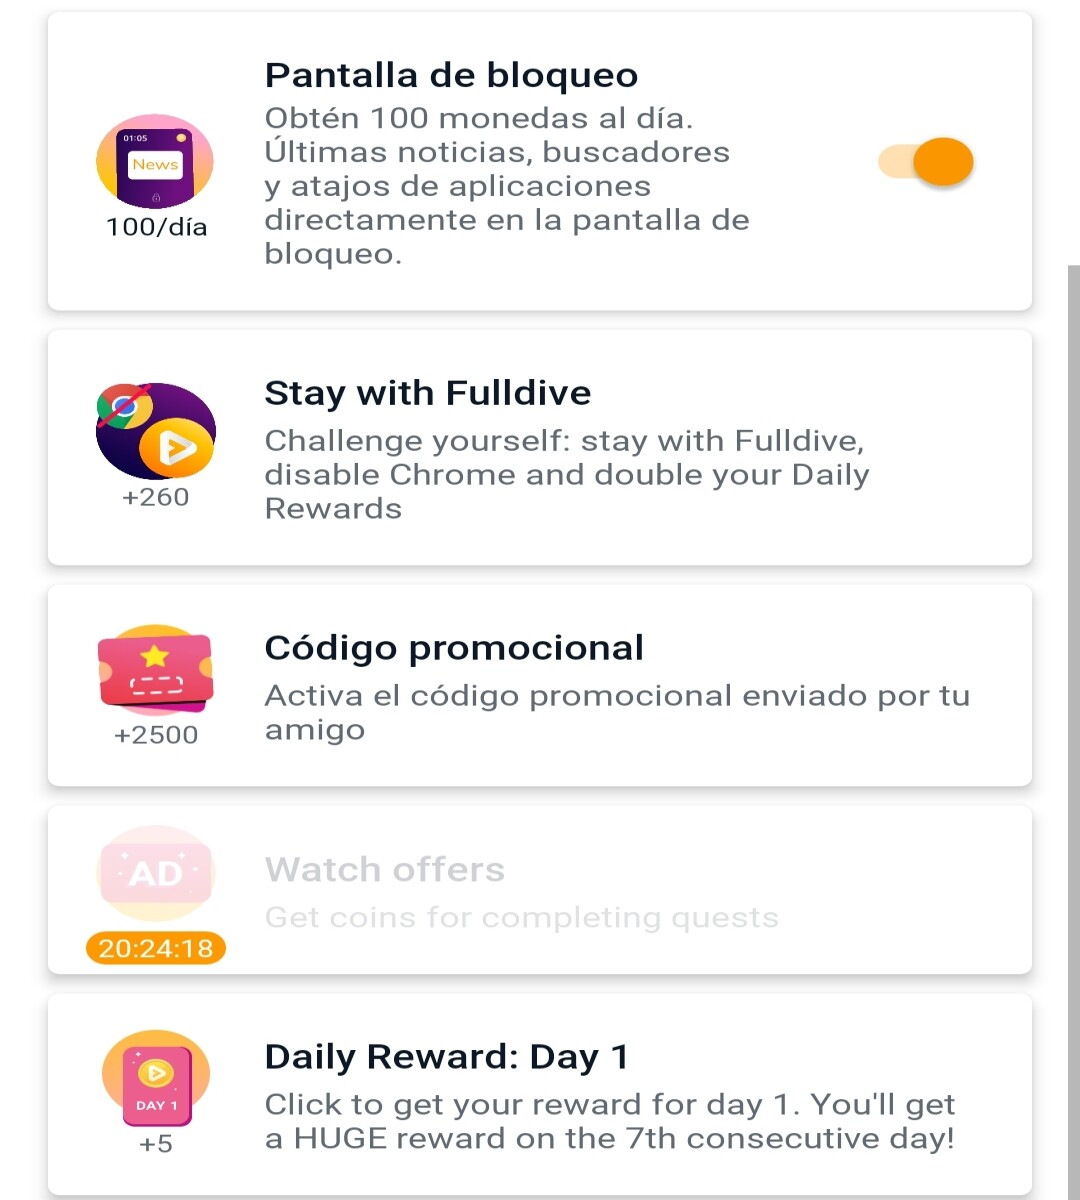Tap the lock screen News icon

155,161
